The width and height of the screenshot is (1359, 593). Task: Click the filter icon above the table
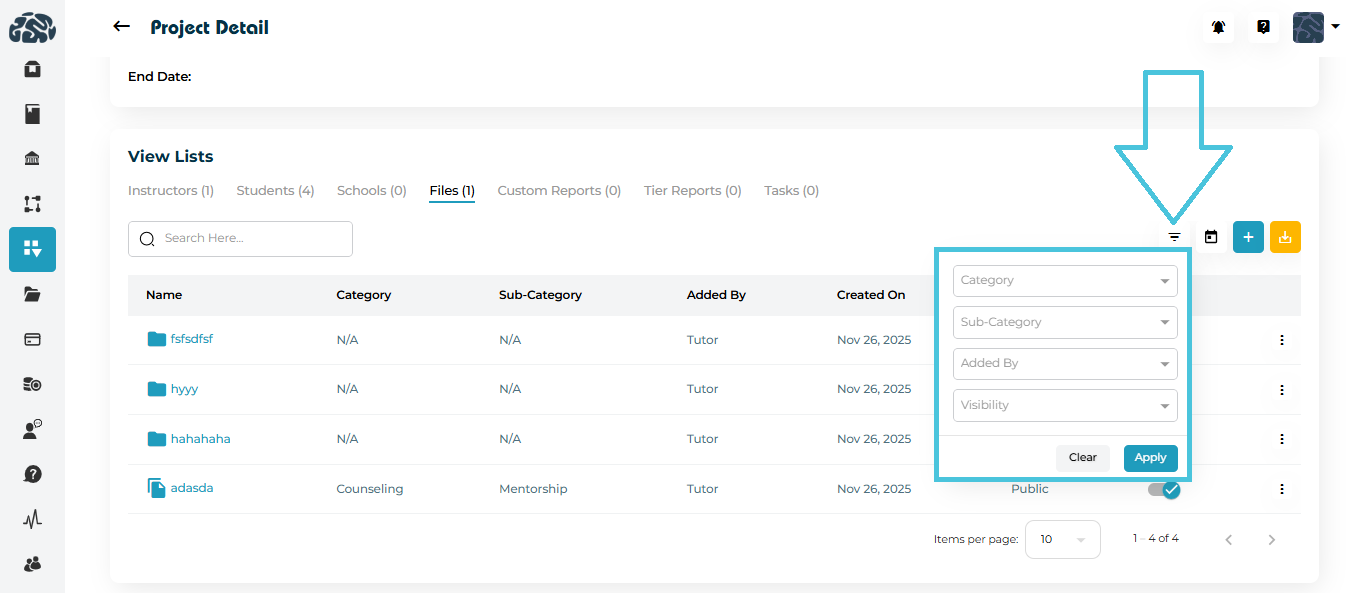1175,237
